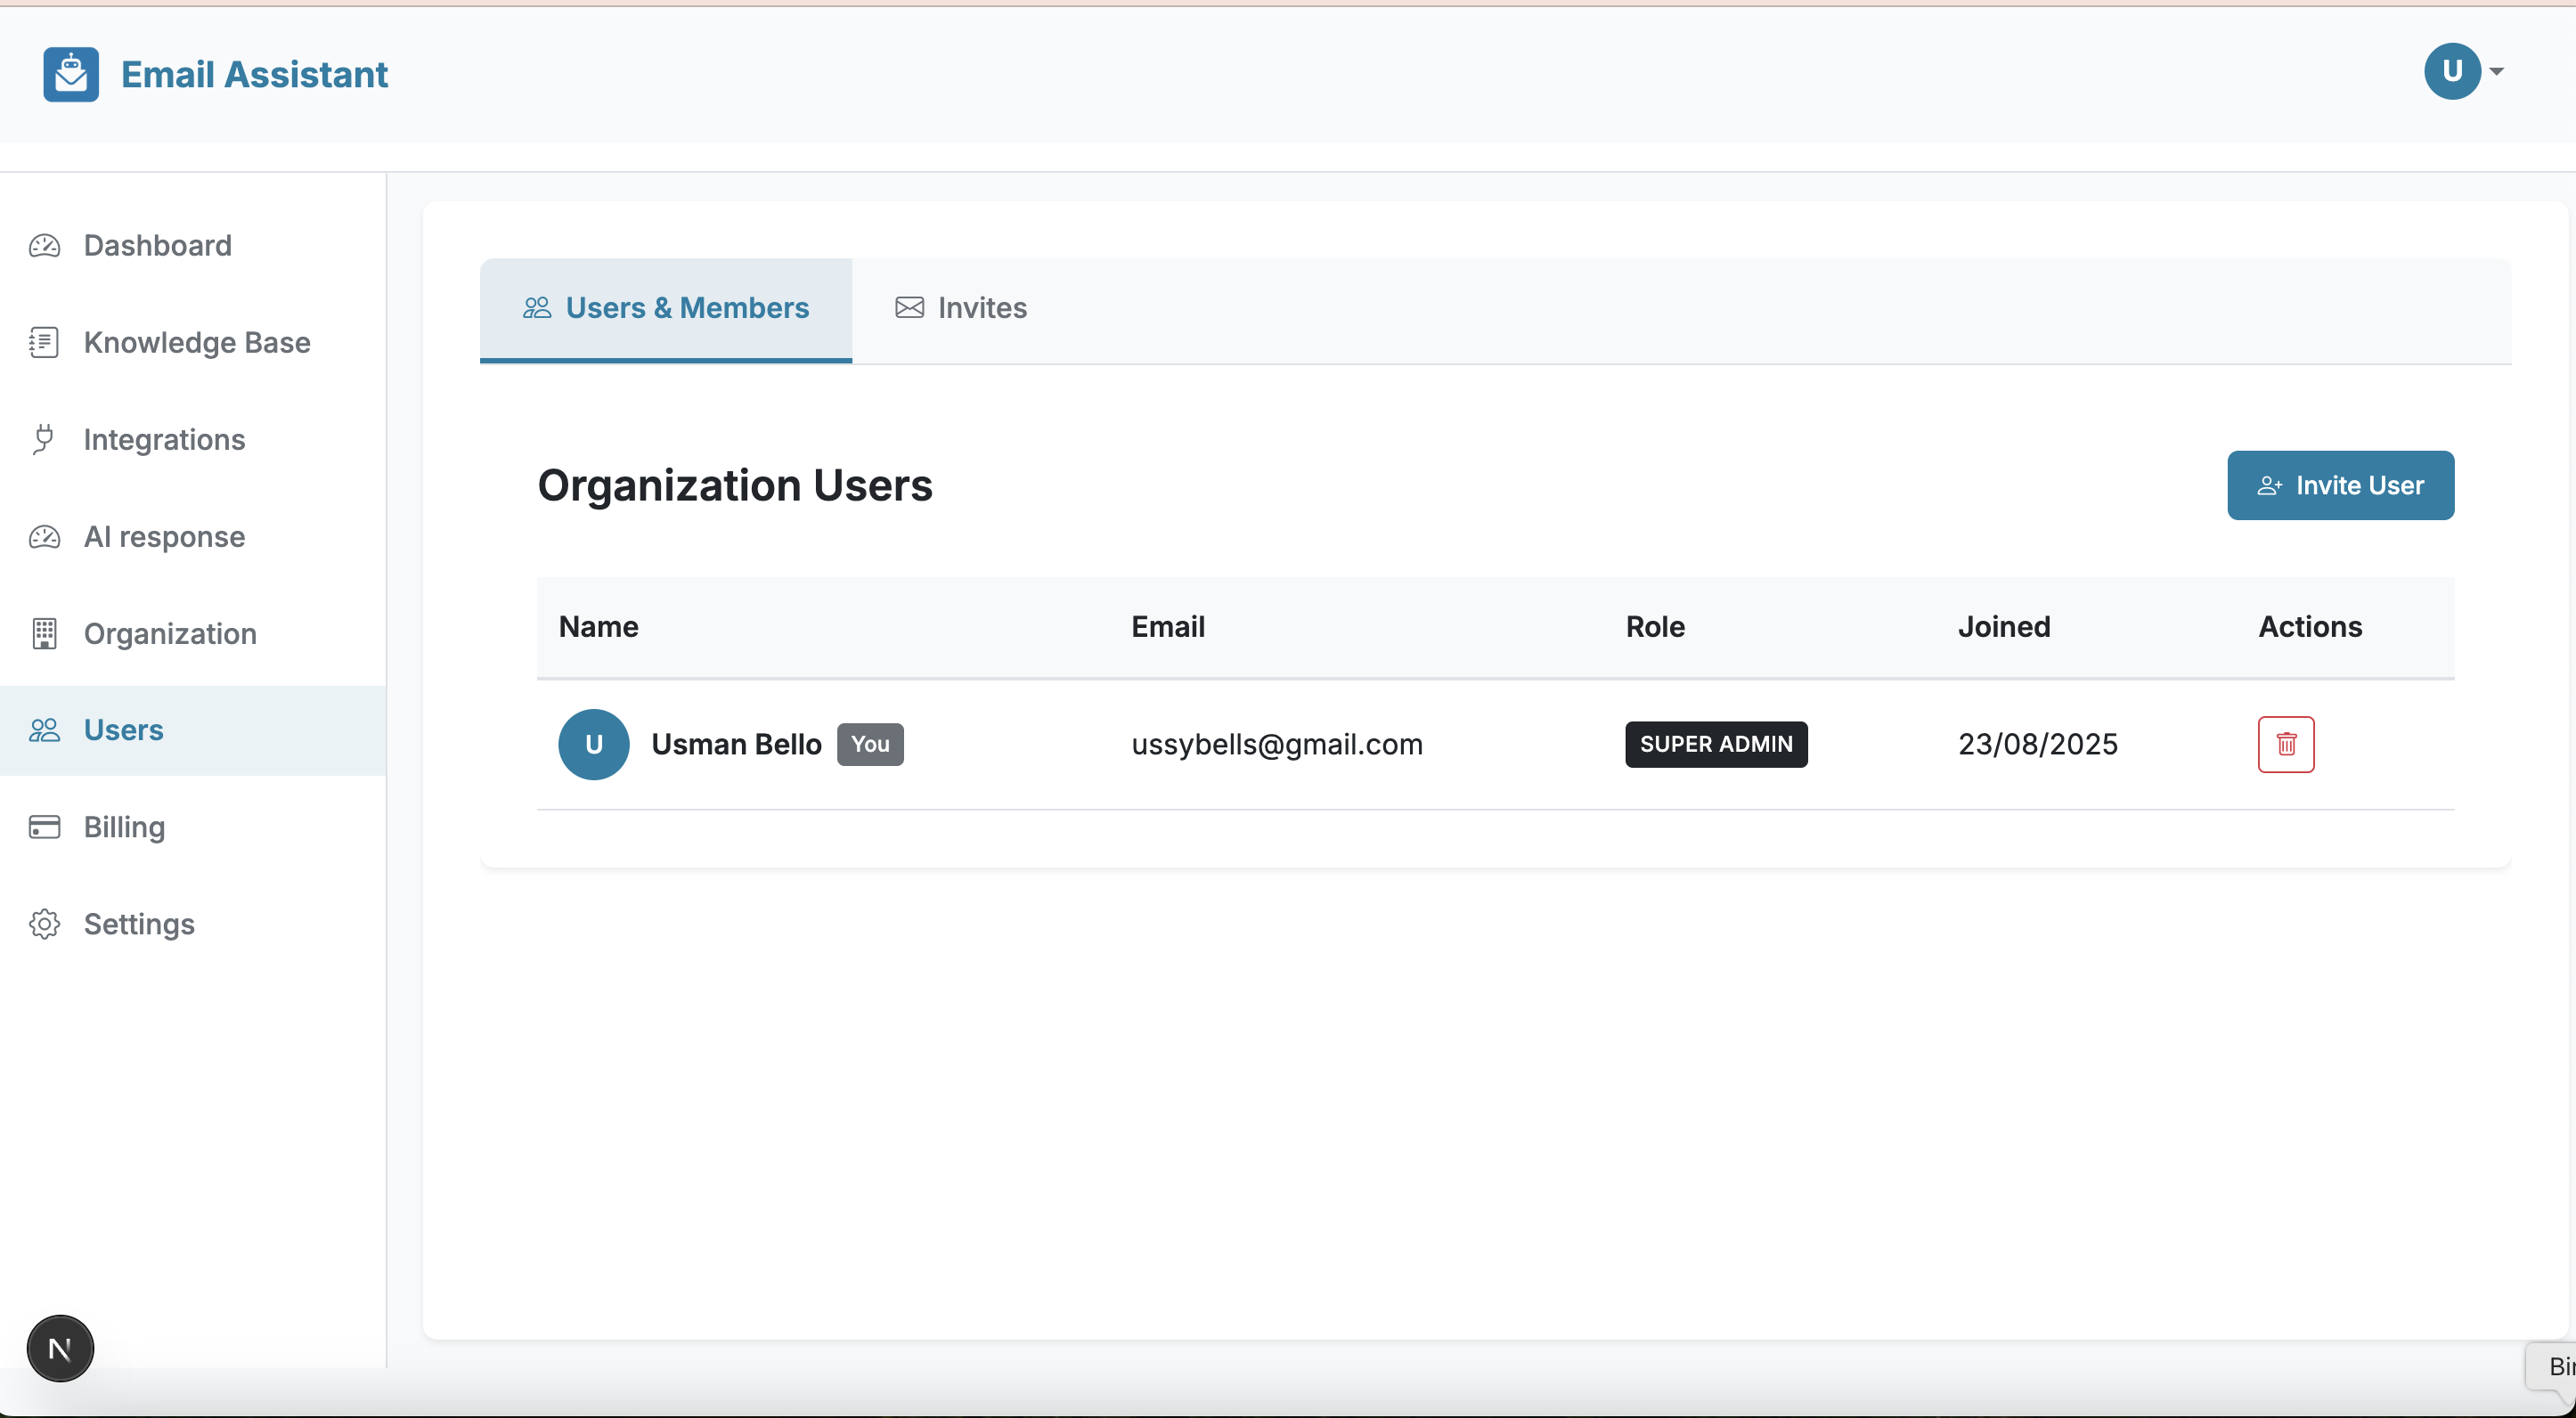
Task: Click the envelope icon on Invites tab
Action: (908, 307)
